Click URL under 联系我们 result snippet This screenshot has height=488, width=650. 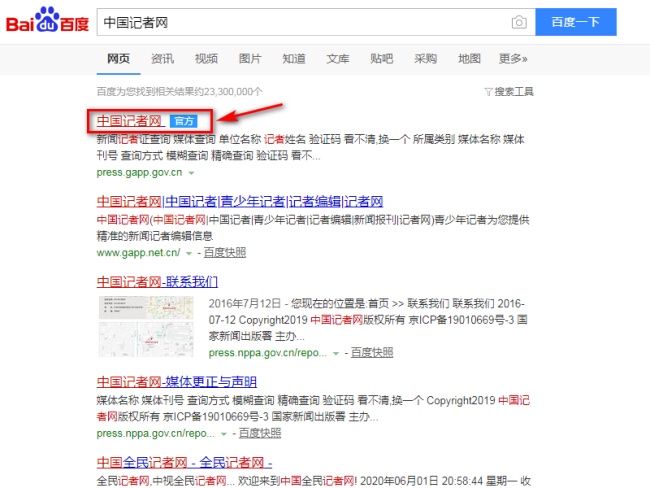click(x=268, y=353)
